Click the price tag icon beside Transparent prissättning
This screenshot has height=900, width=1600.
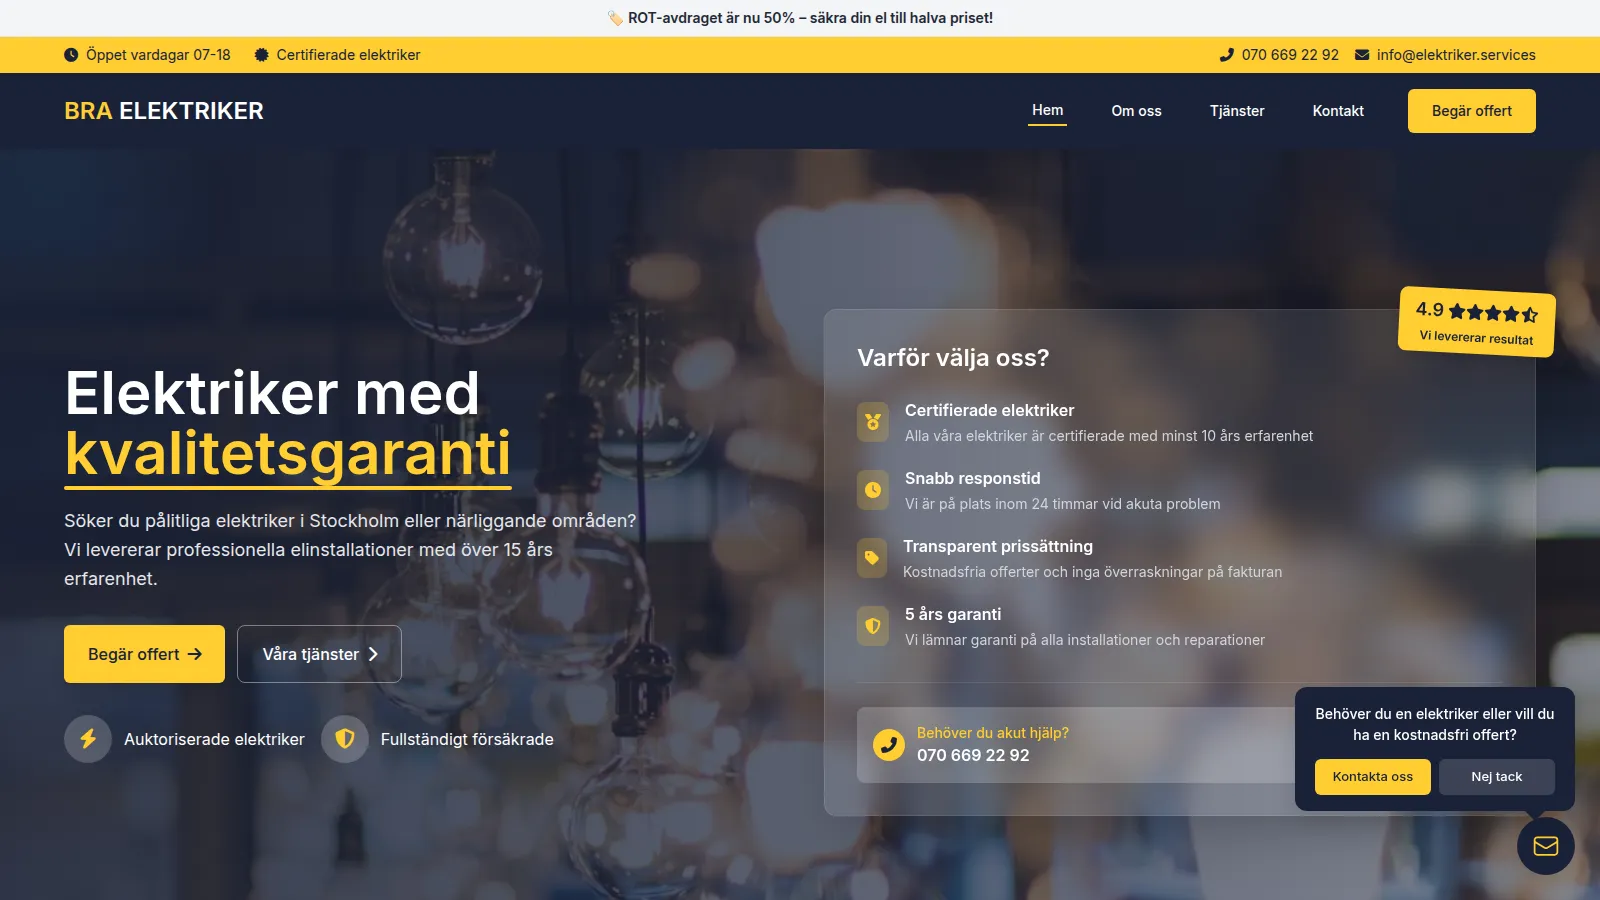coord(872,558)
